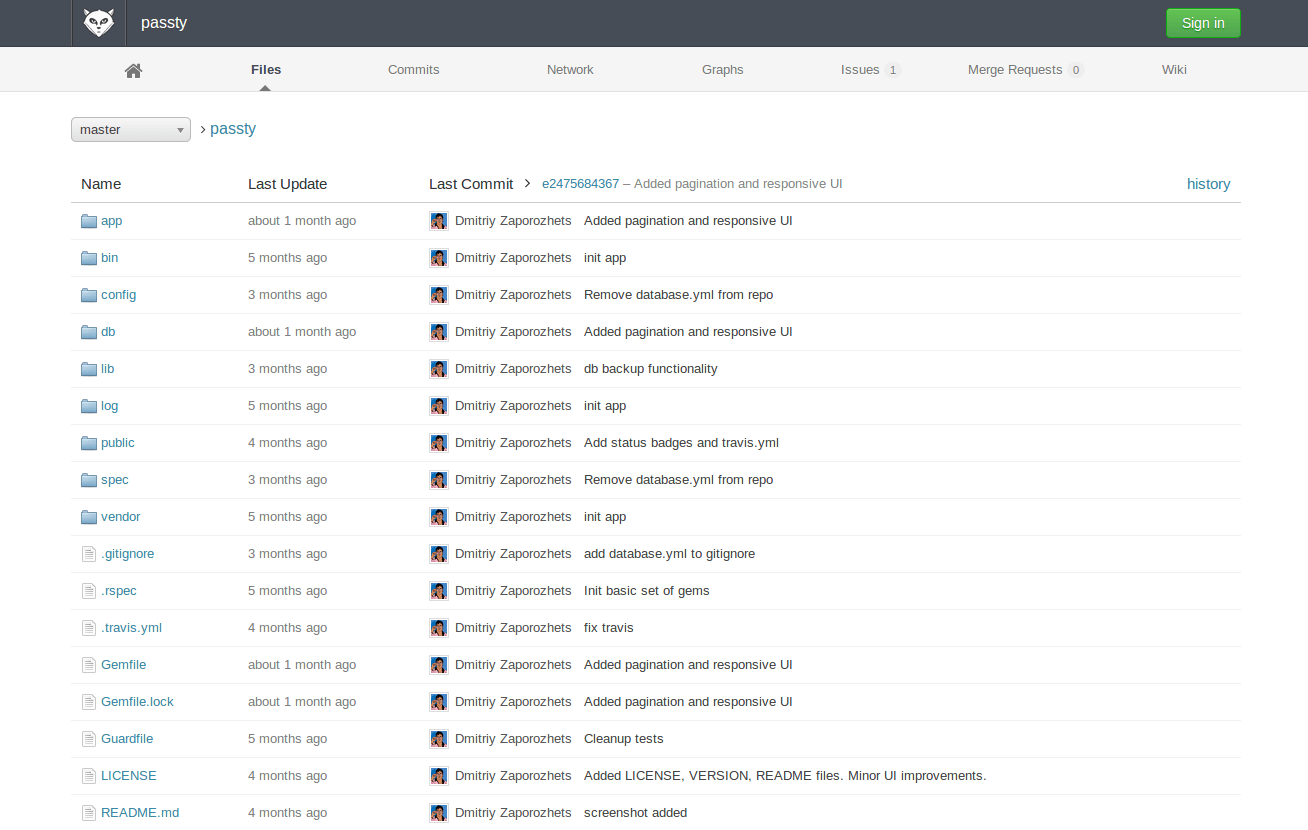This screenshot has width=1308, height=830.
Task: Click the avatar next to 'screenshot added' commit
Action: click(x=439, y=812)
